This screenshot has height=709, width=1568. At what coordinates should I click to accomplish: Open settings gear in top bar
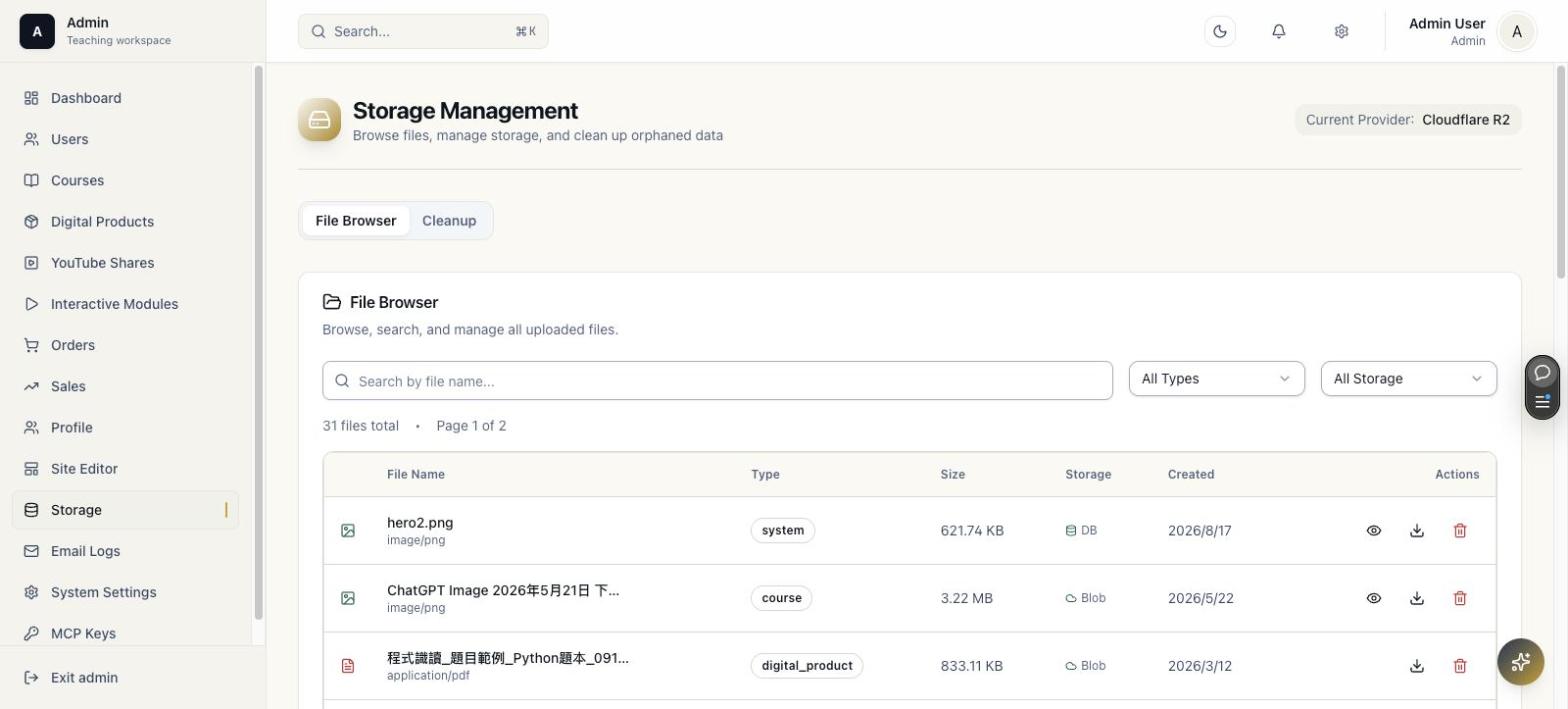click(x=1341, y=31)
